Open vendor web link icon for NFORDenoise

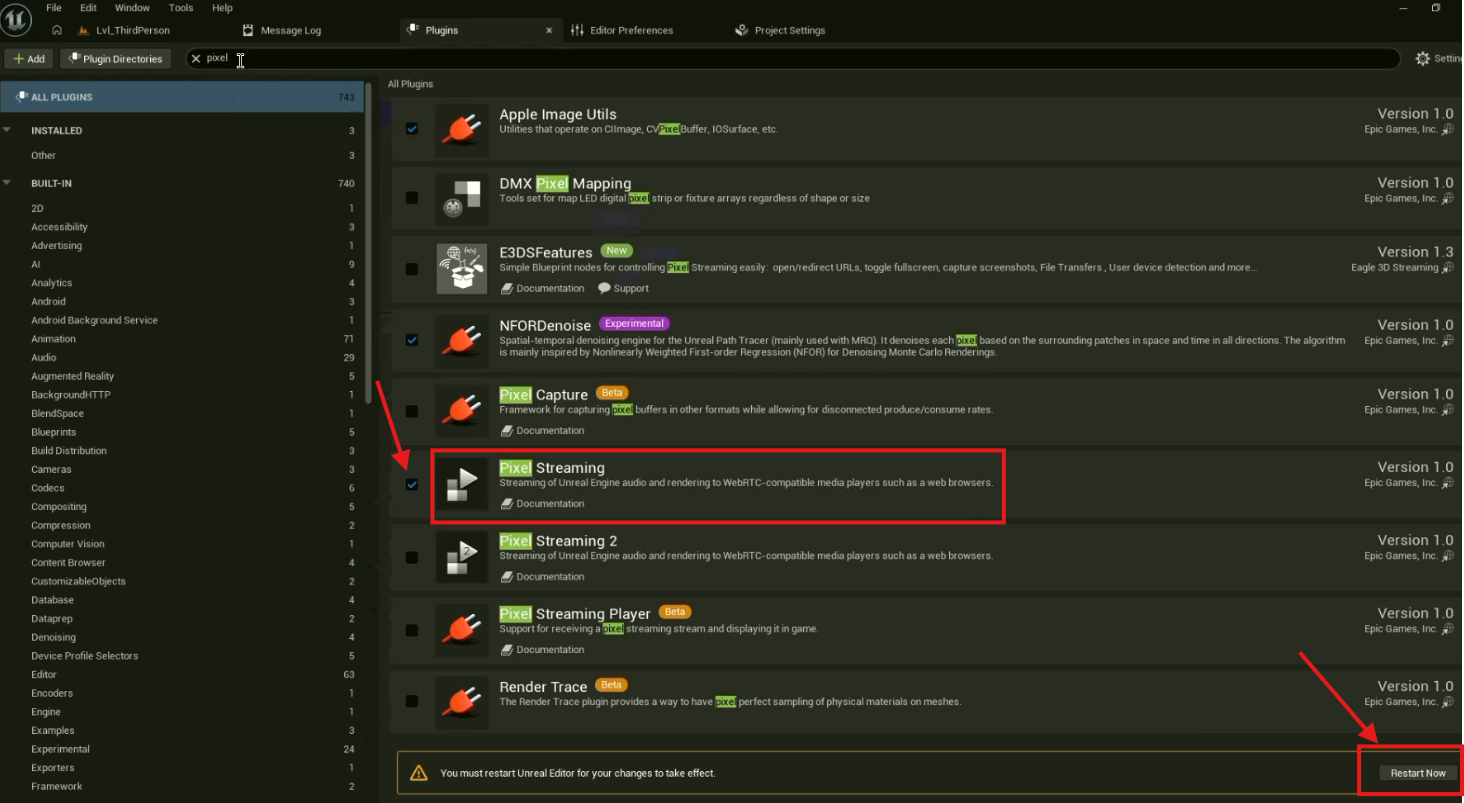pyautogui.click(x=1447, y=340)
